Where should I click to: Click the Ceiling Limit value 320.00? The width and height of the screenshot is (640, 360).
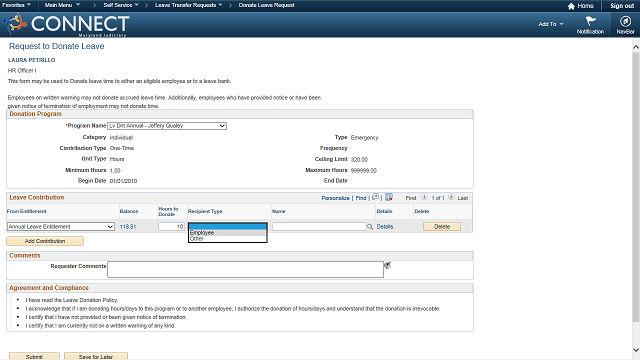tap(359, 160)
